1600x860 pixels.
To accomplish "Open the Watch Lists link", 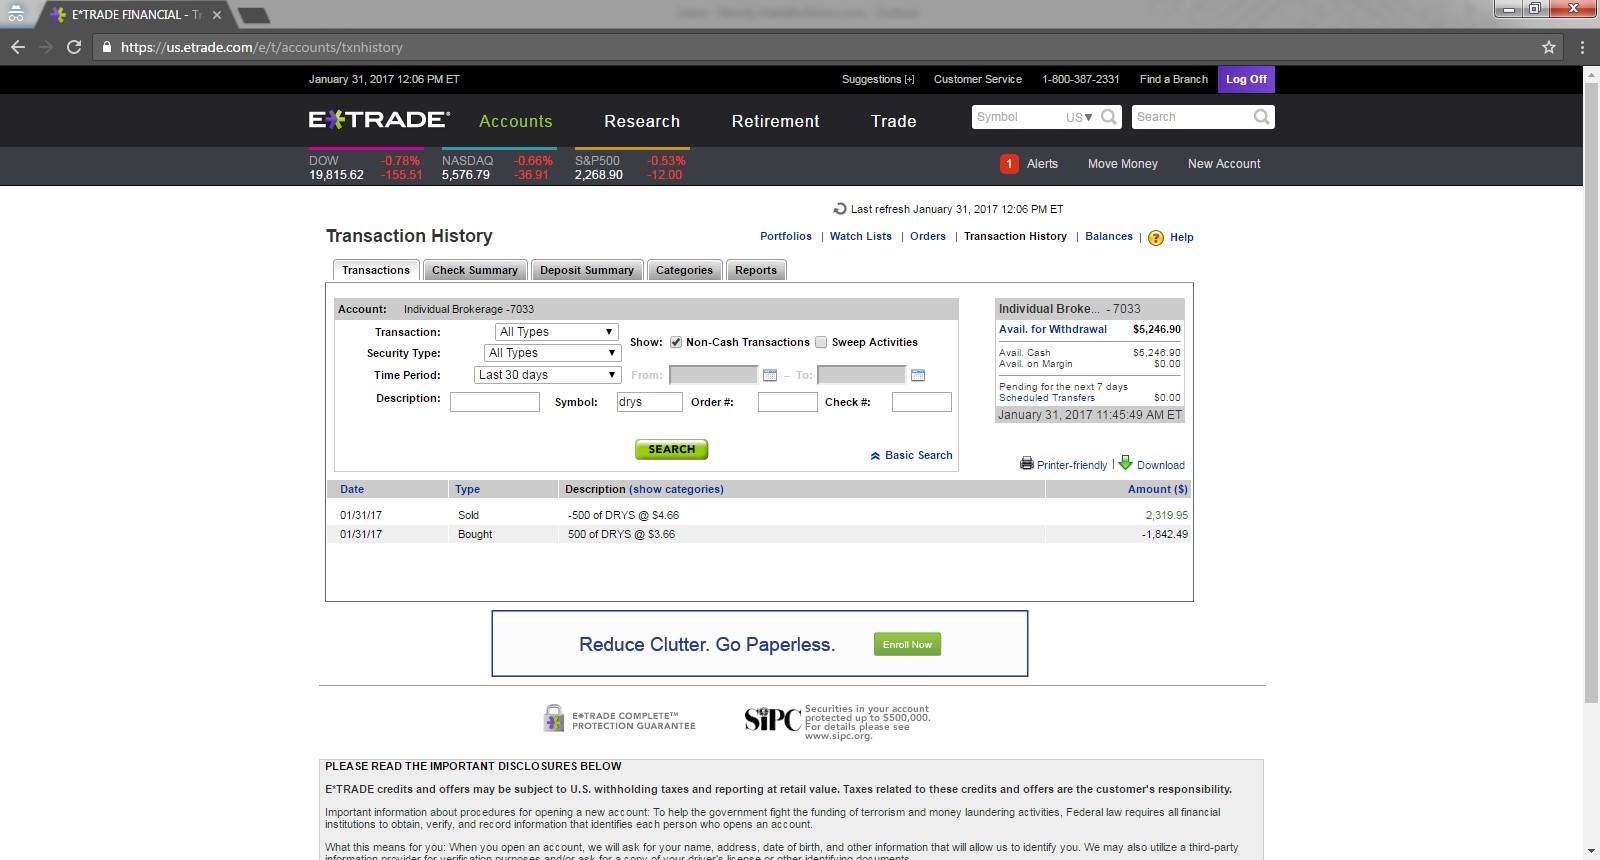I will click(x=861, y=237).
